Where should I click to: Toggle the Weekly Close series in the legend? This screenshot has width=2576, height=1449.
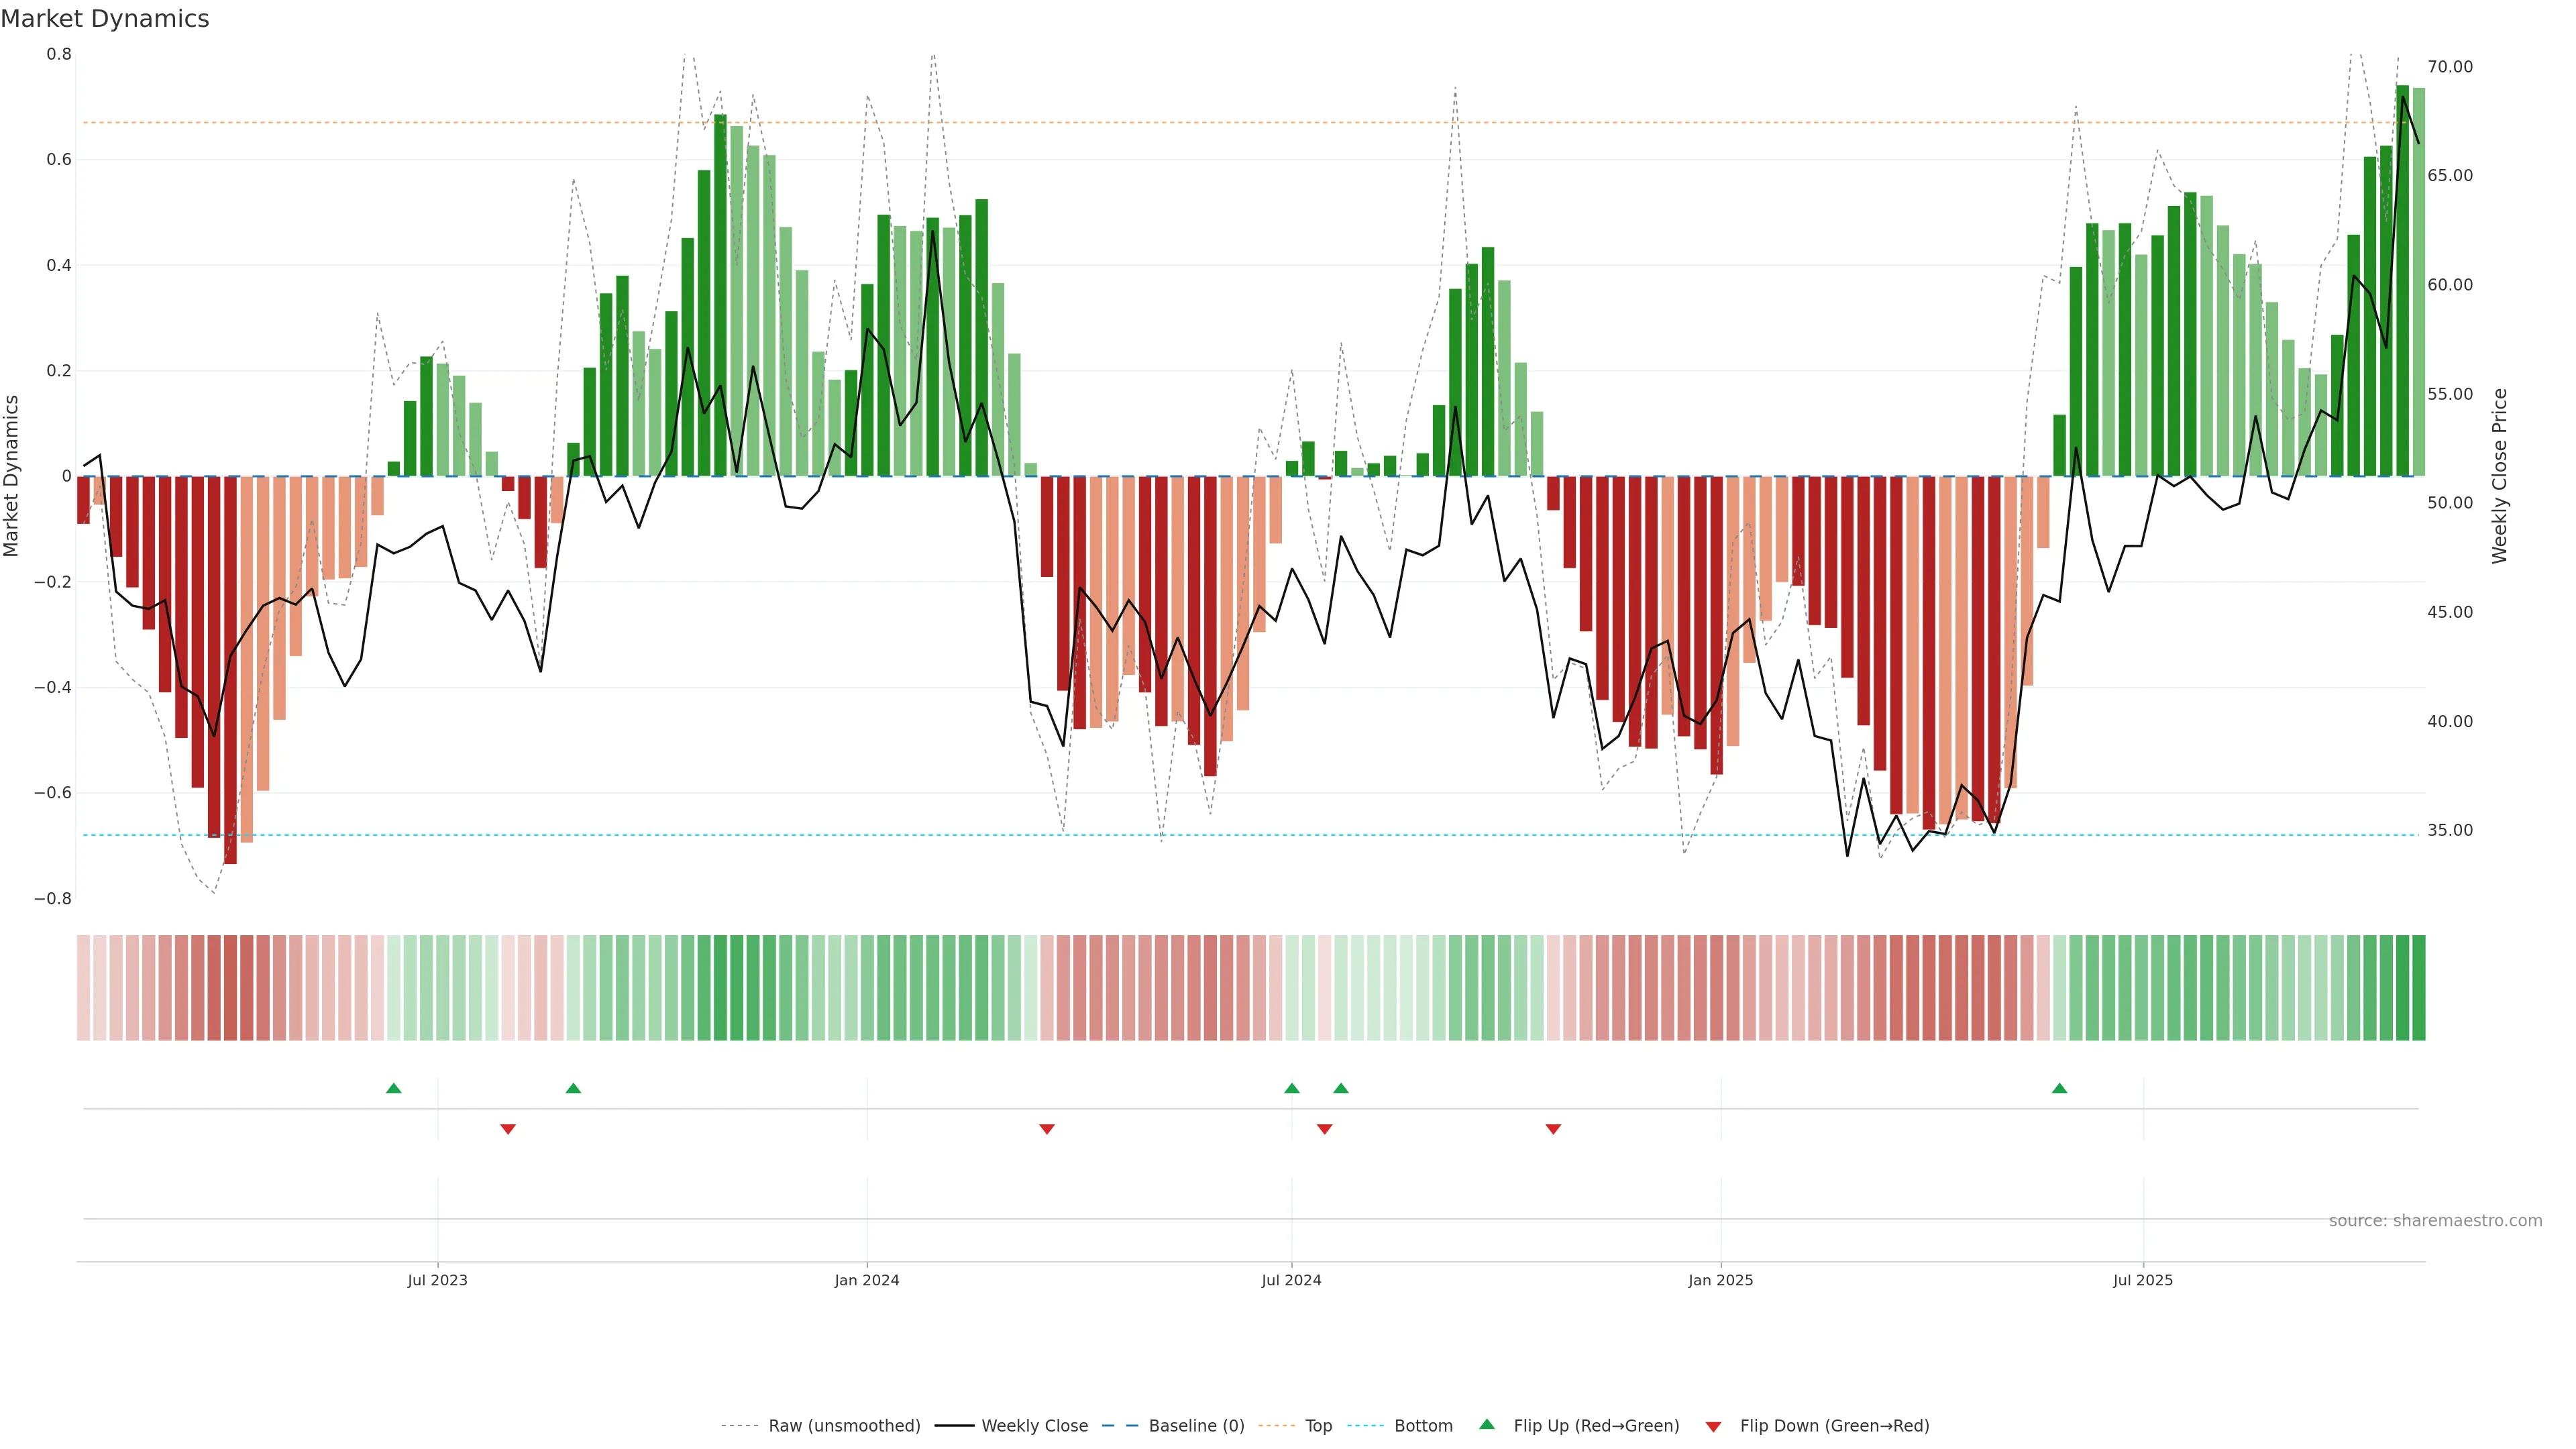click(1034, 1426)
